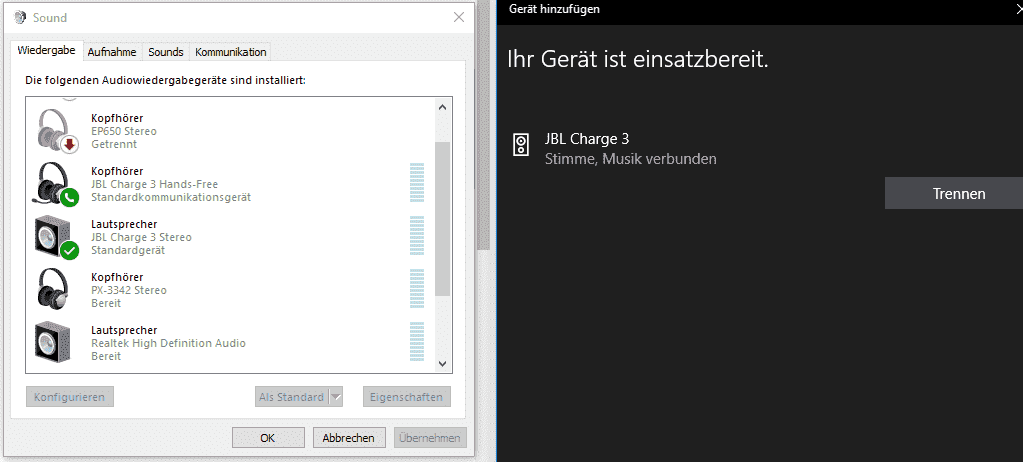The height and width of the screenshot is (462, 1023).
Task: Select the EP650 Stereo headphones icon
Action: [x=57, y=131]
